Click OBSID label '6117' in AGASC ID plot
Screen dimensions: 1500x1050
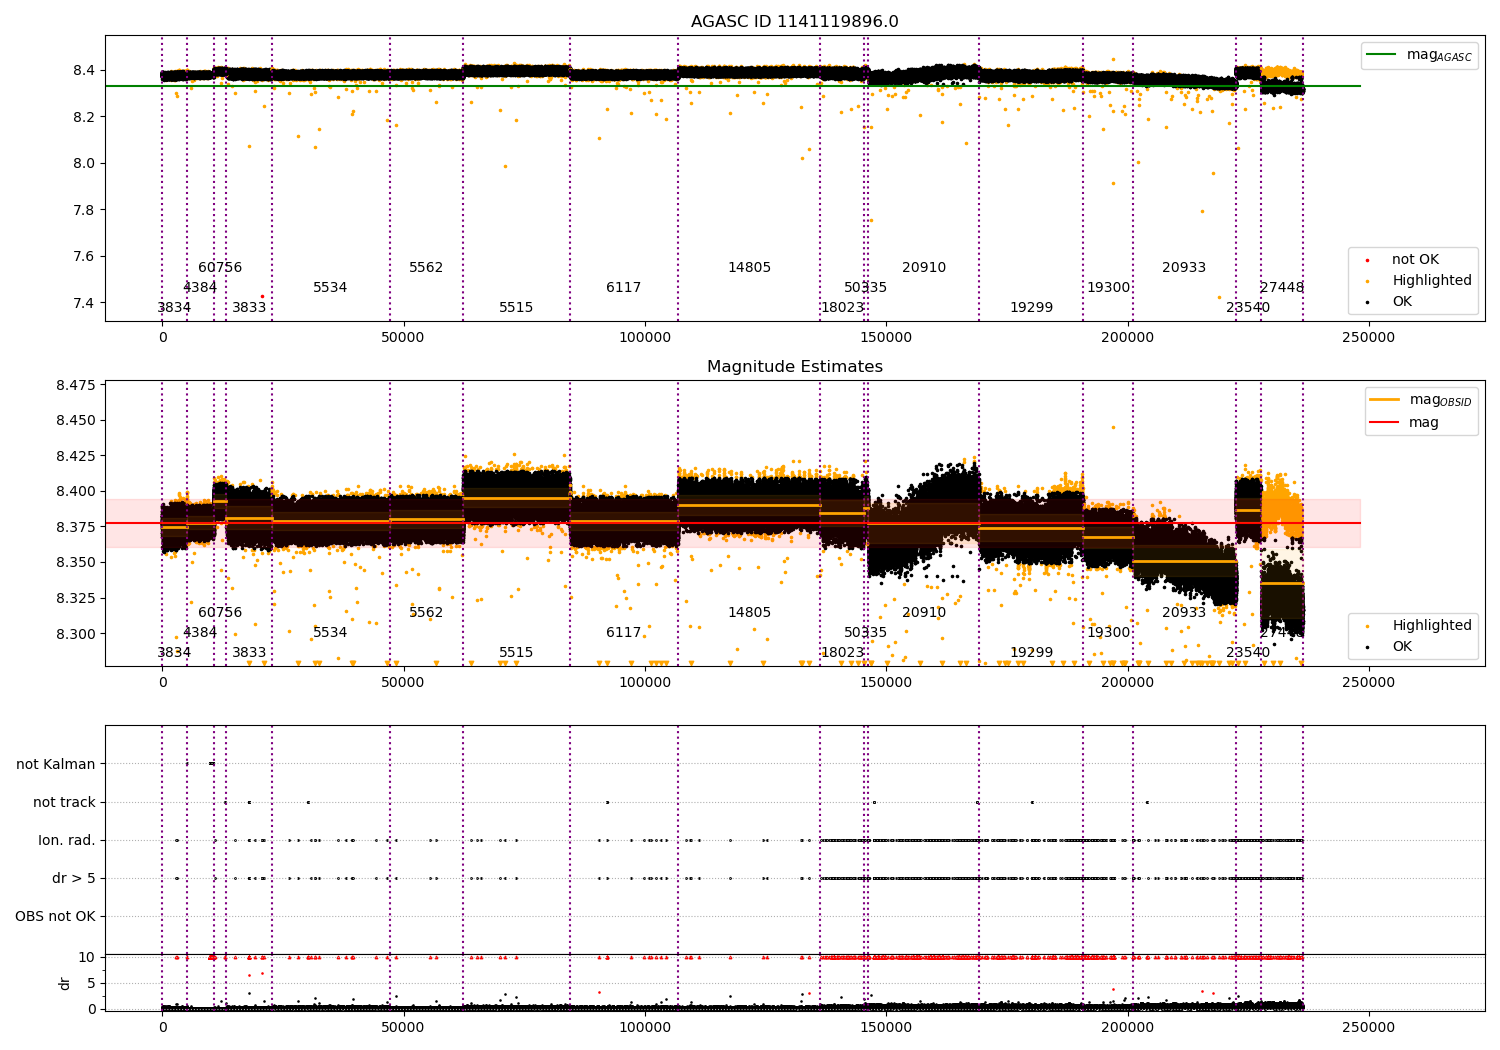(x=624, y=288)
